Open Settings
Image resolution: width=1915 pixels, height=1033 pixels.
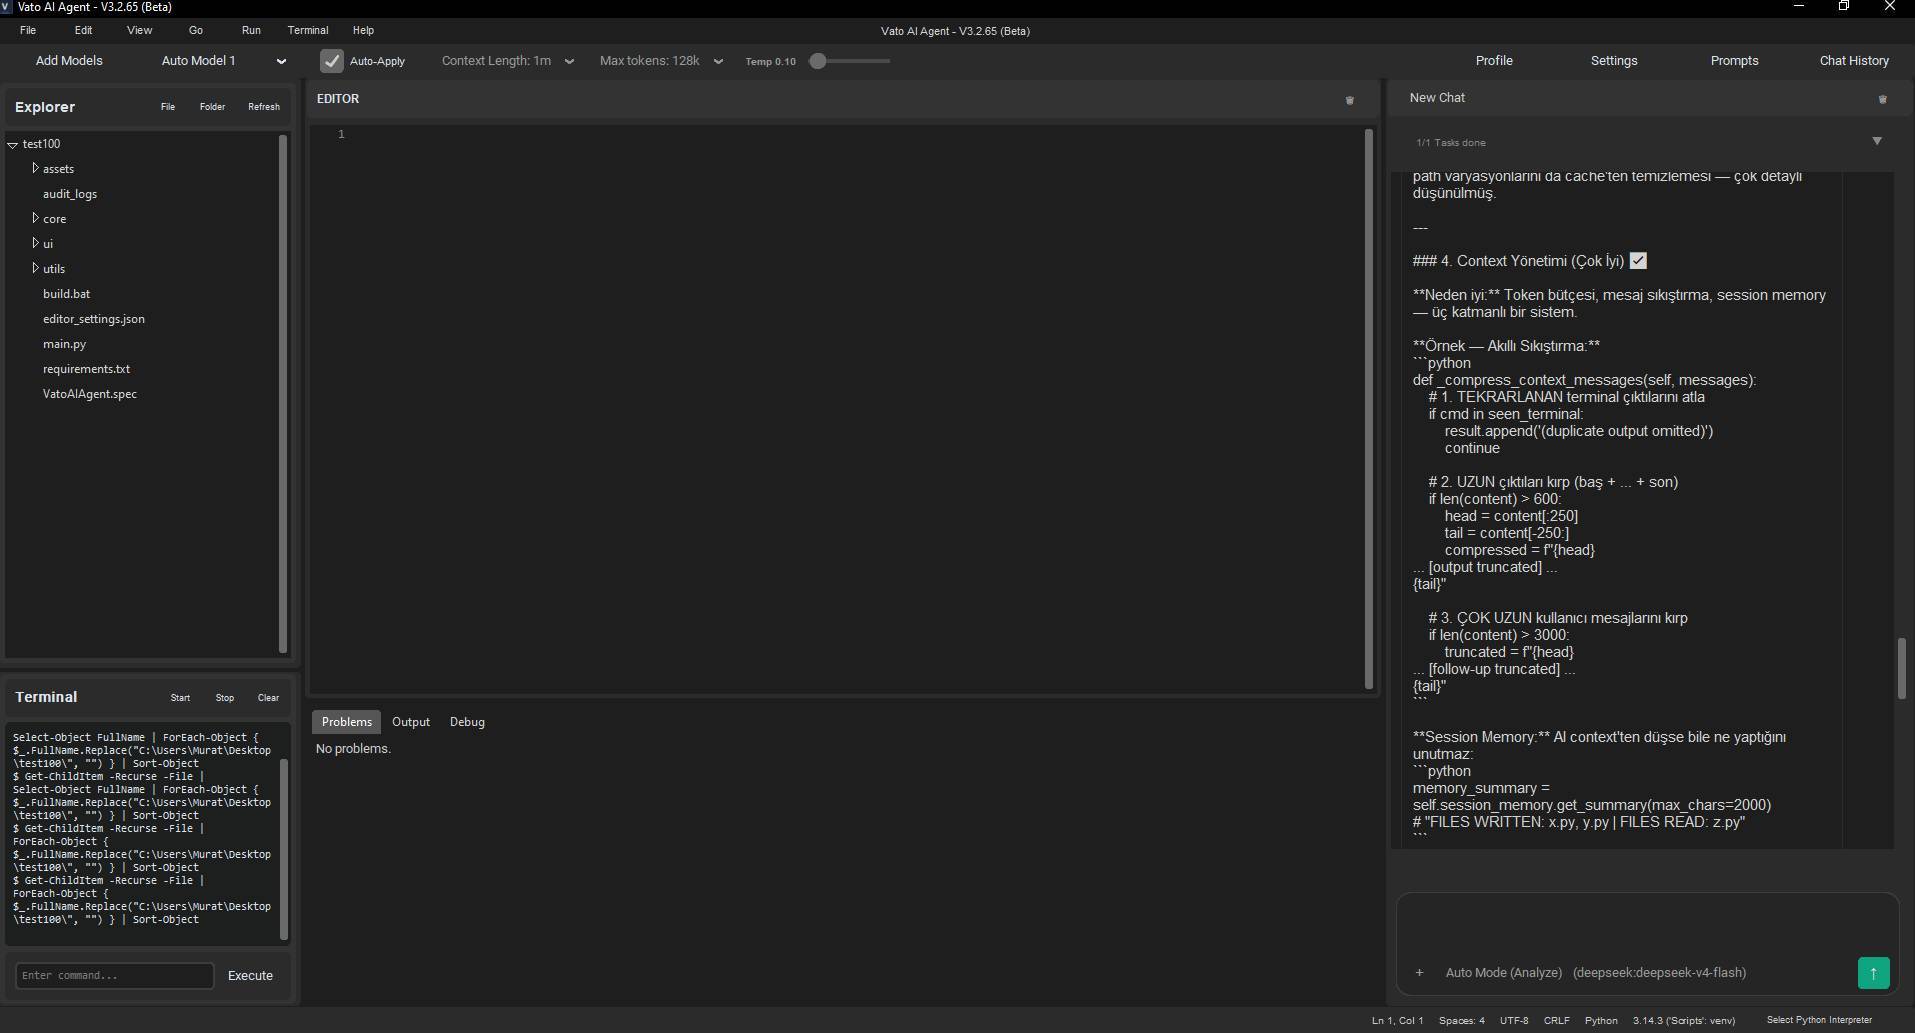pyautogui.click(x=1614, y=61)
